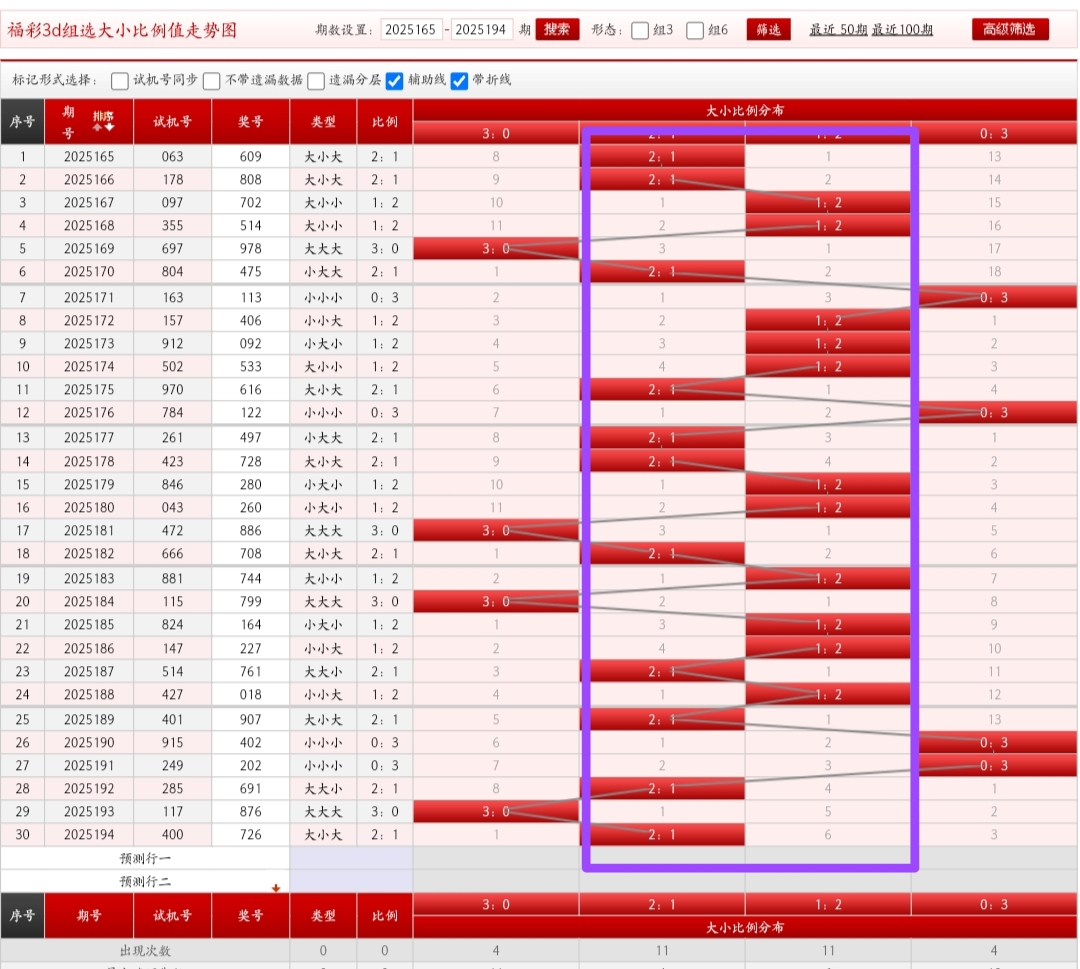Click the 筛选 button
The image size is (1080, 969).
coord(768,29)
